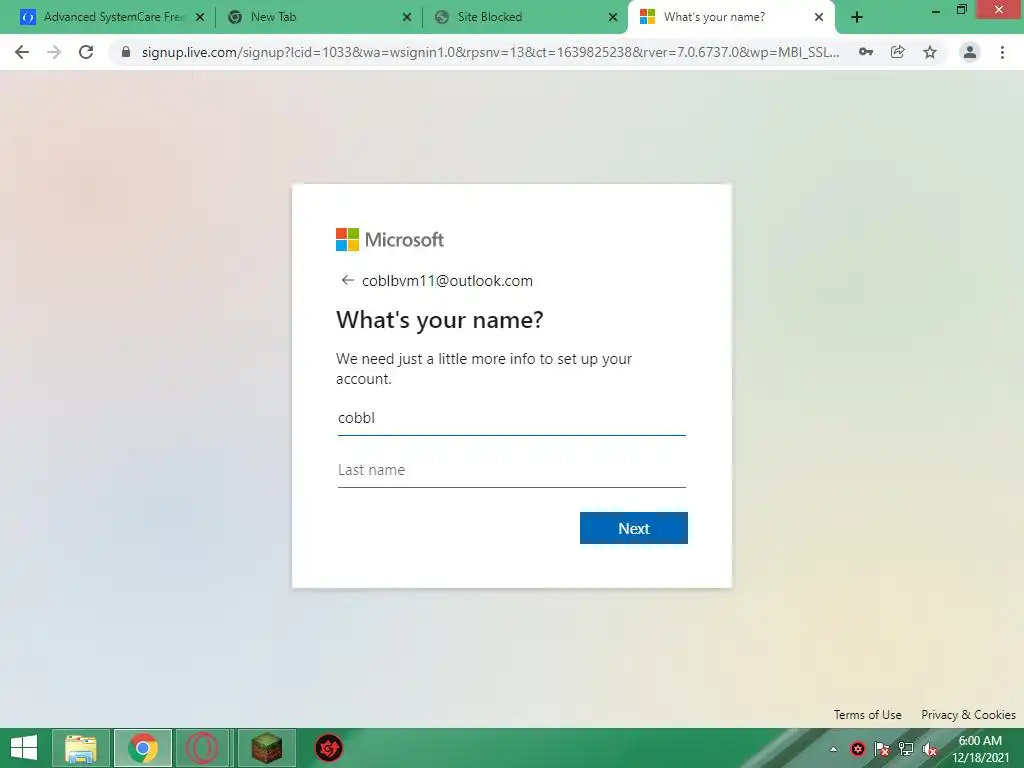The height and width of the screenshot is (768, 1024).
Task: Open the saved passwords key icon
Action: (x=865, y=52)
